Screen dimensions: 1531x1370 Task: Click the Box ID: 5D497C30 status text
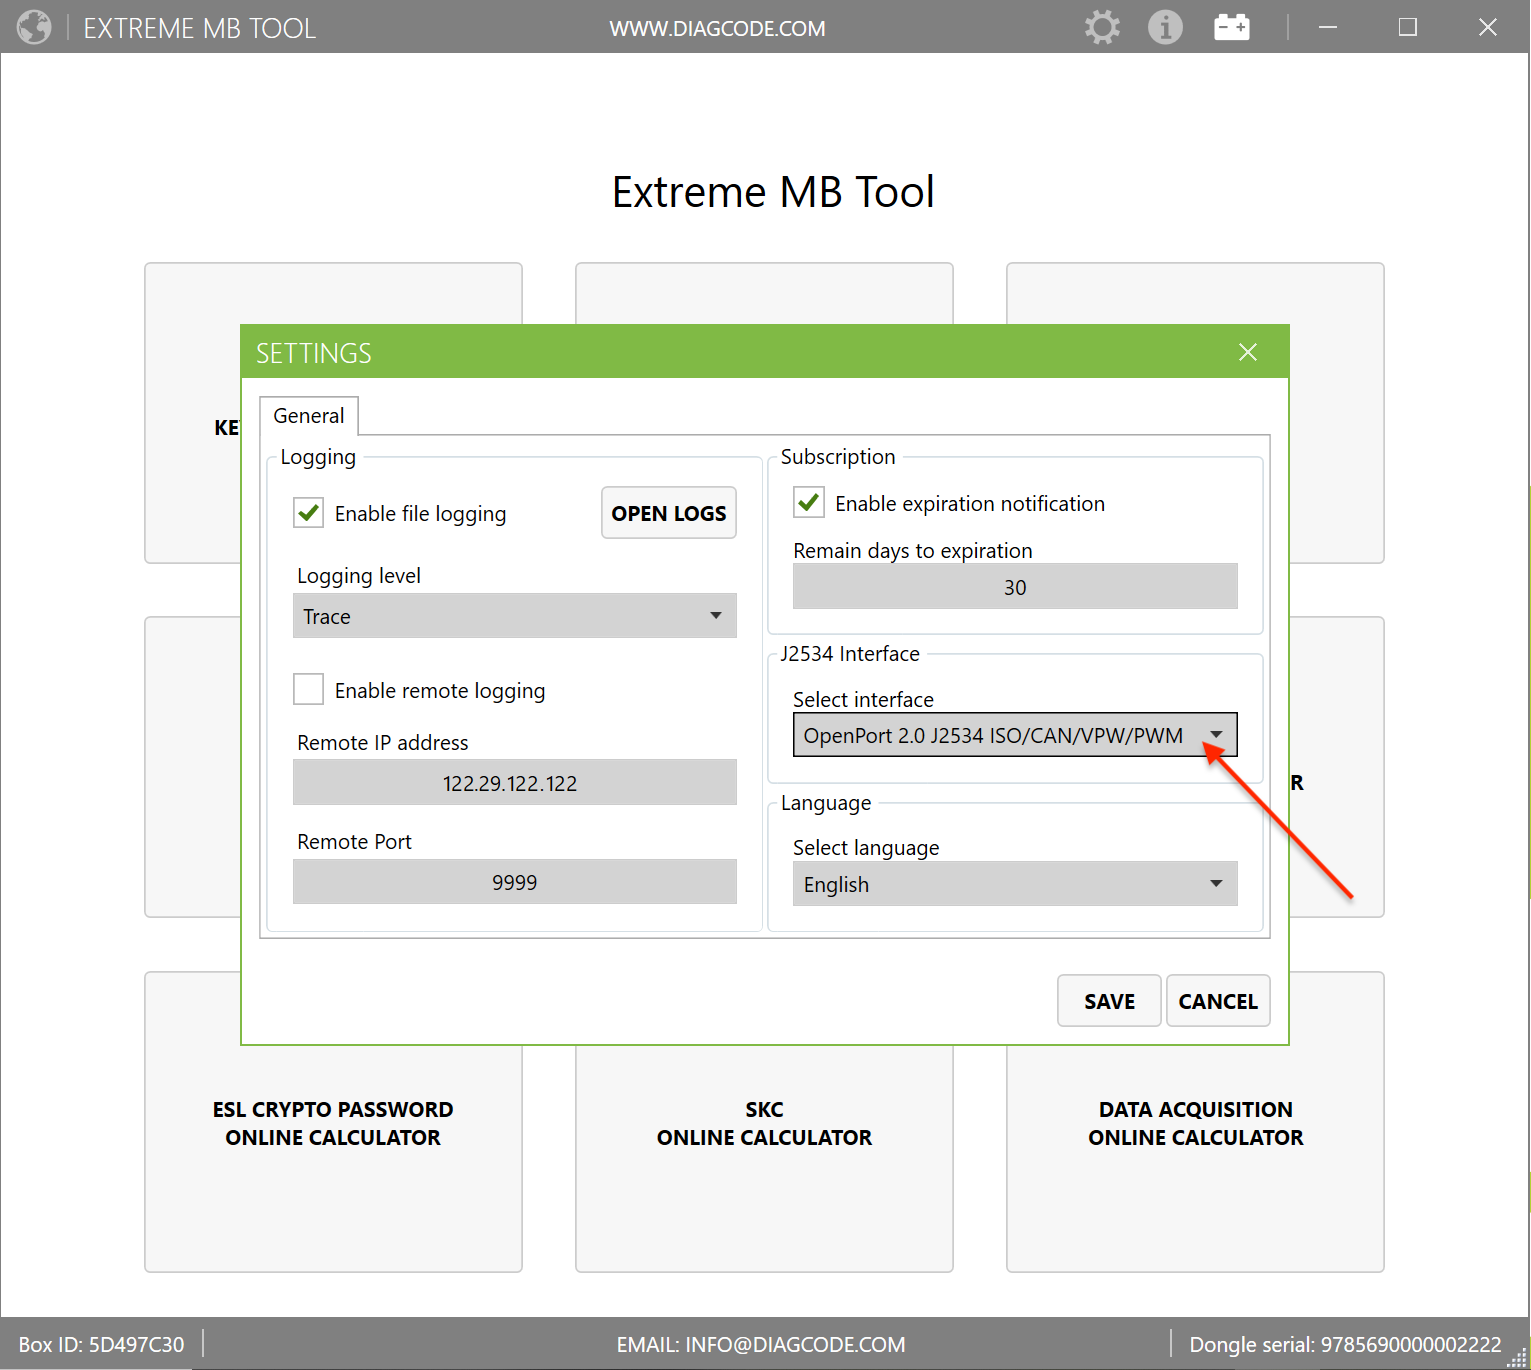101,1345
